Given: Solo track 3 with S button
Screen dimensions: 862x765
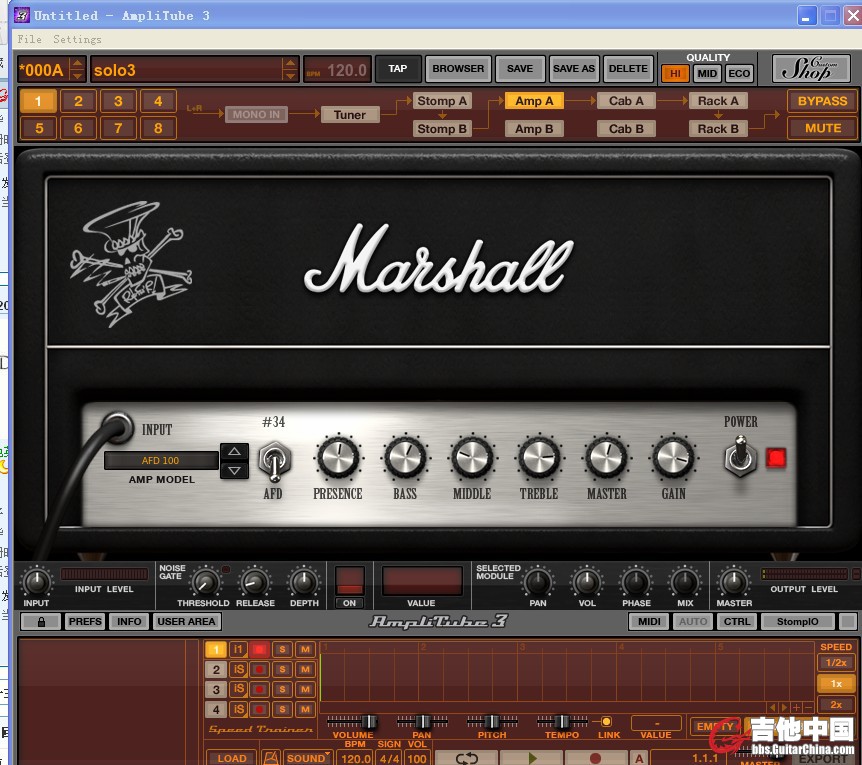Looking at the screenshot, I should click(x=282, y=689).
